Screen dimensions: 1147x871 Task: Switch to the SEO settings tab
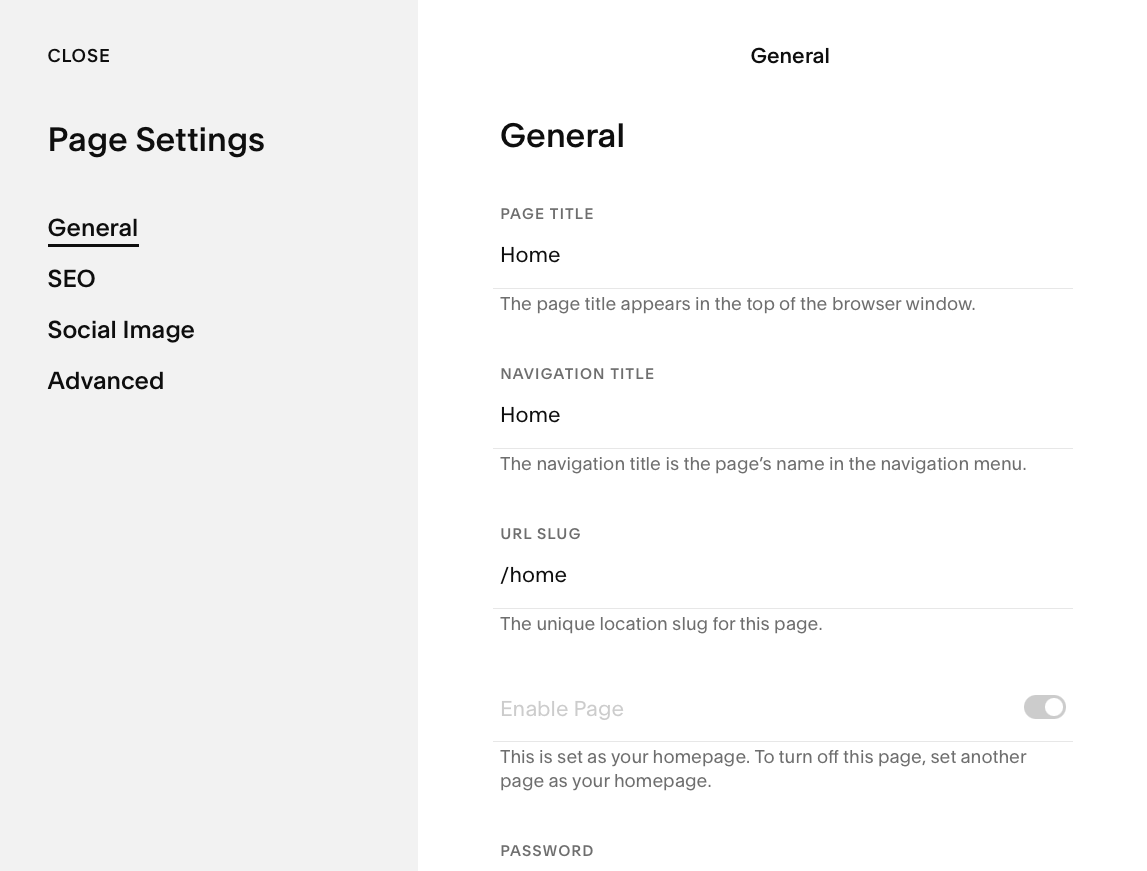71,279
